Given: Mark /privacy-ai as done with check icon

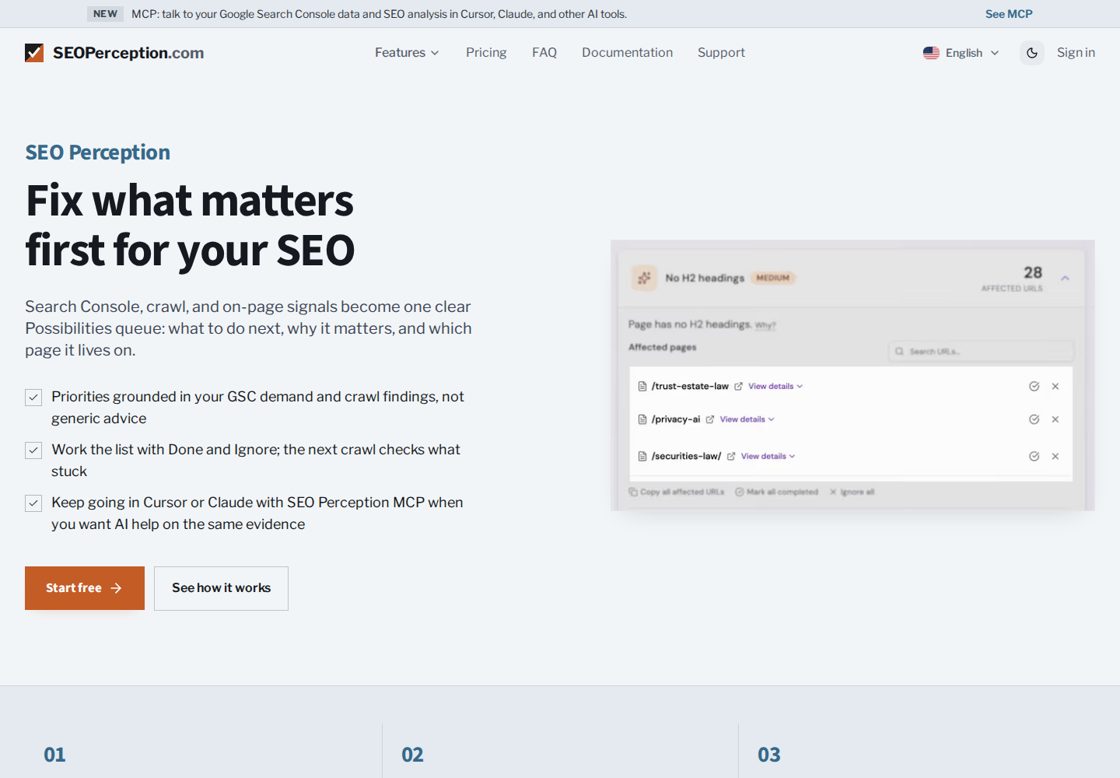Looking at the screenshot, I should (x=1034, y=419).
